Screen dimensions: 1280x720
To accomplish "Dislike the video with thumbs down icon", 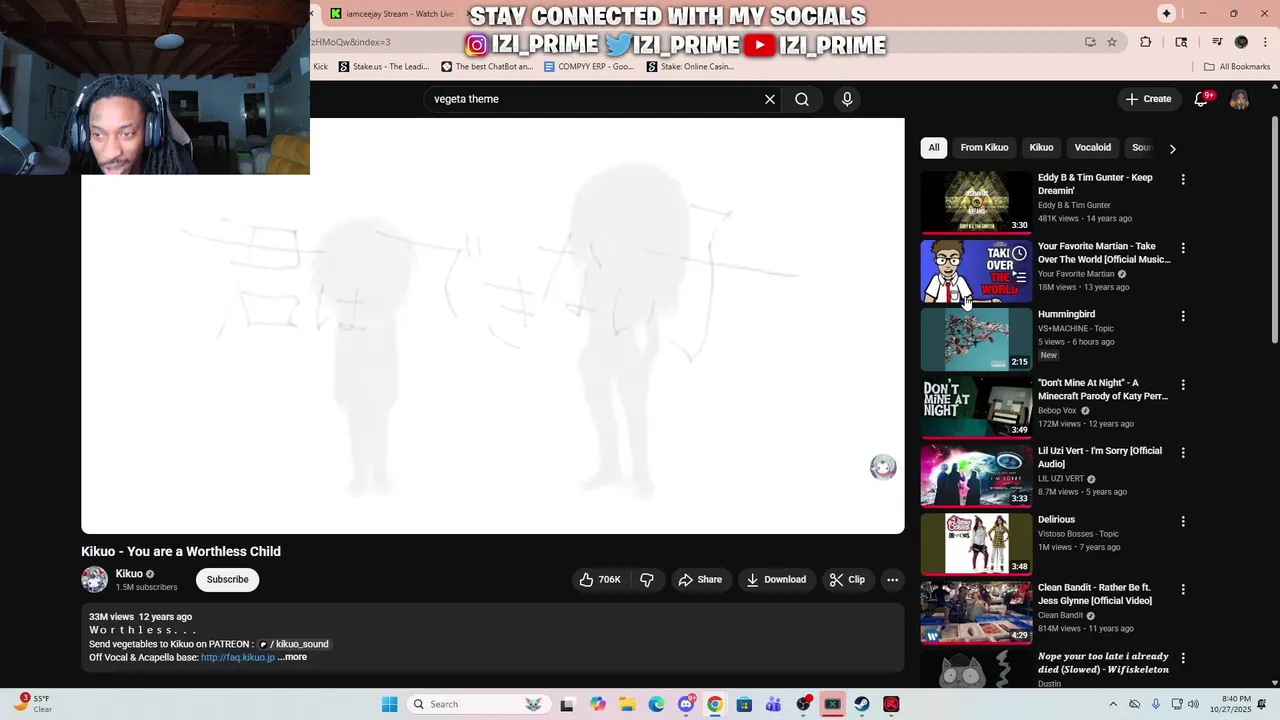I will pyautogui.click(x=647, y=580).
